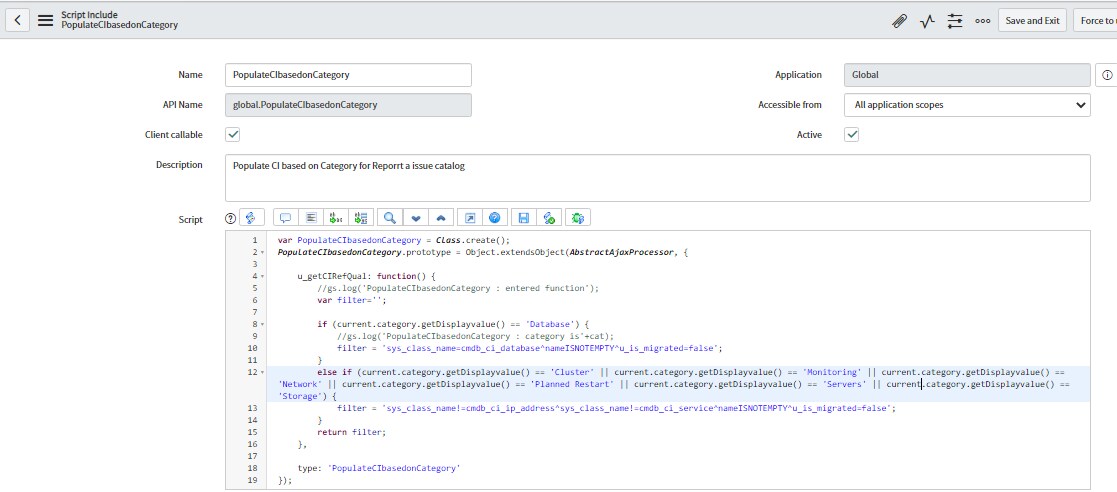The height and width of the screenshot is (492, 1117).
Task: Collapse the code fold arrow at line 4
Action: tap(262, 276)
